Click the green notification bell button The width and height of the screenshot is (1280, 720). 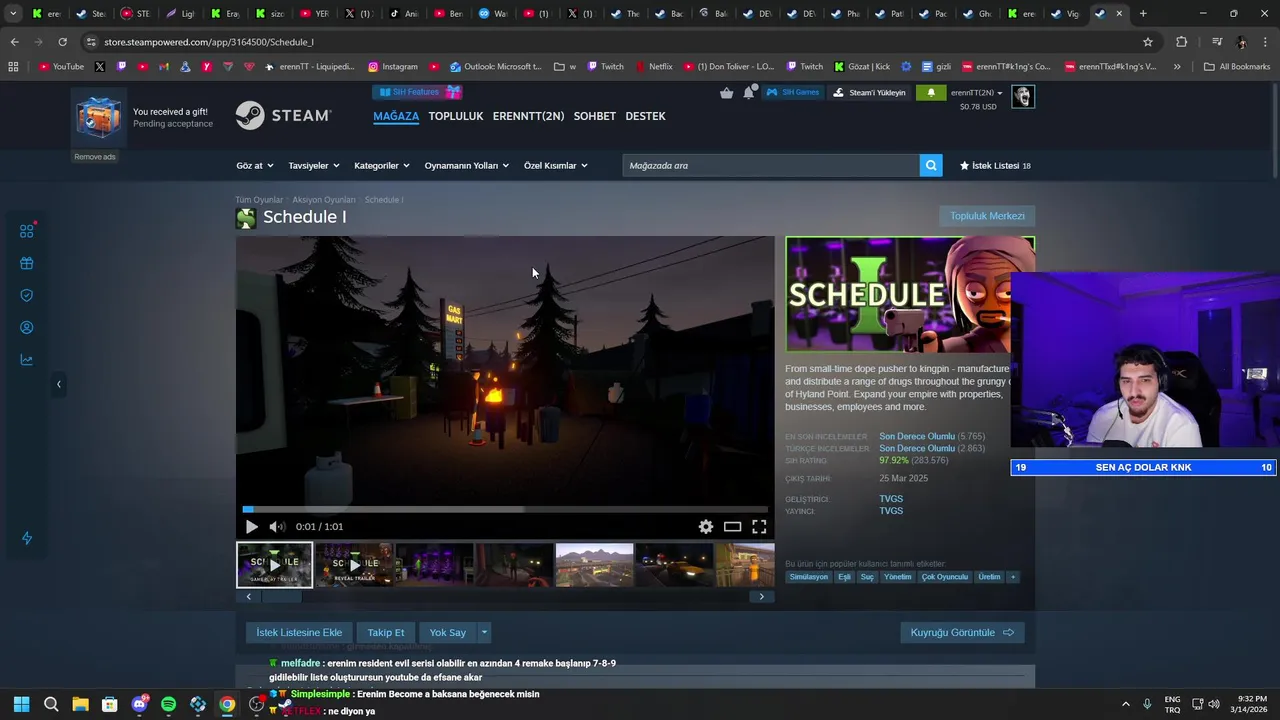point(931,93)
